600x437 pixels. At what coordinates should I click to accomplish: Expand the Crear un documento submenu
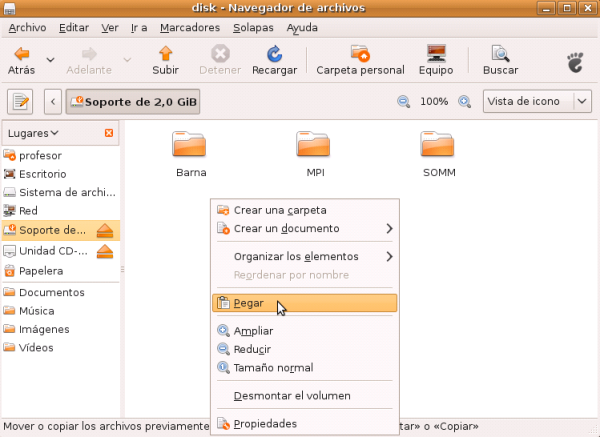tap(389, 228)
